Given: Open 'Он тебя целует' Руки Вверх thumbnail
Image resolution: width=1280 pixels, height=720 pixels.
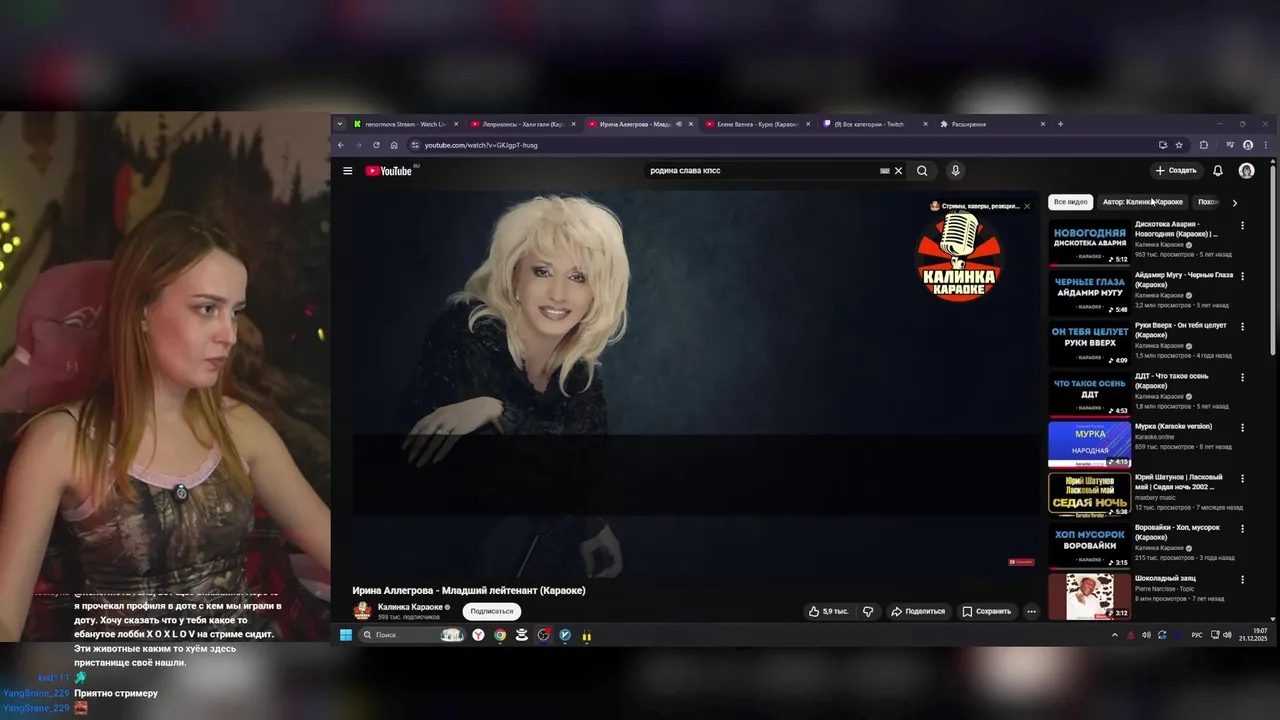Looking at the screenshot, I should tap(1089, 344).
